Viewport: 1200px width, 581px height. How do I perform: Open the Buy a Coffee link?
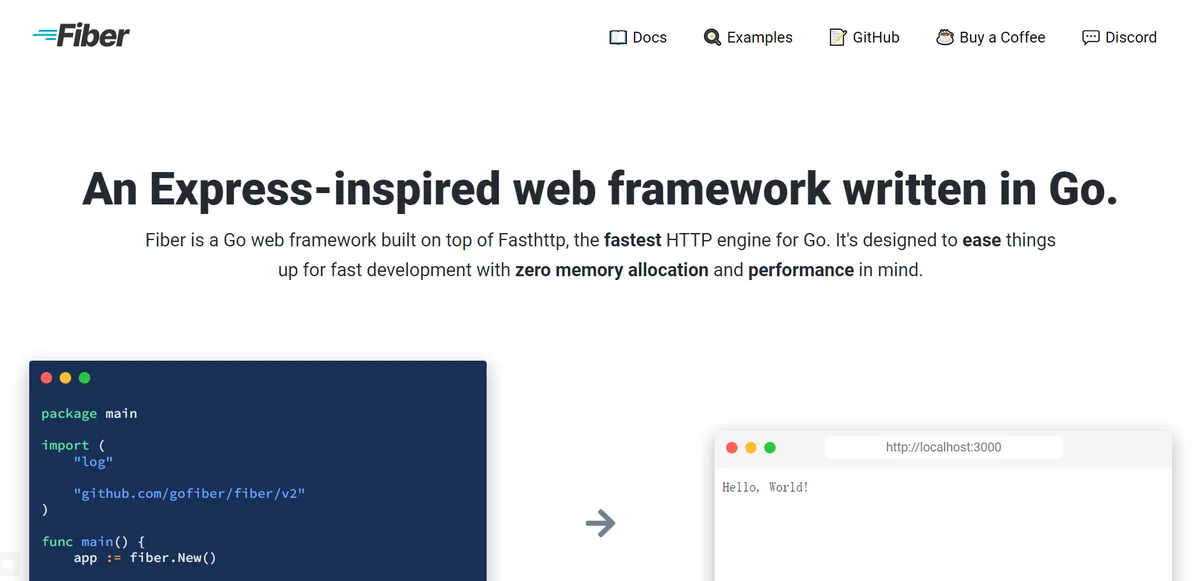[x=991, y=38]
